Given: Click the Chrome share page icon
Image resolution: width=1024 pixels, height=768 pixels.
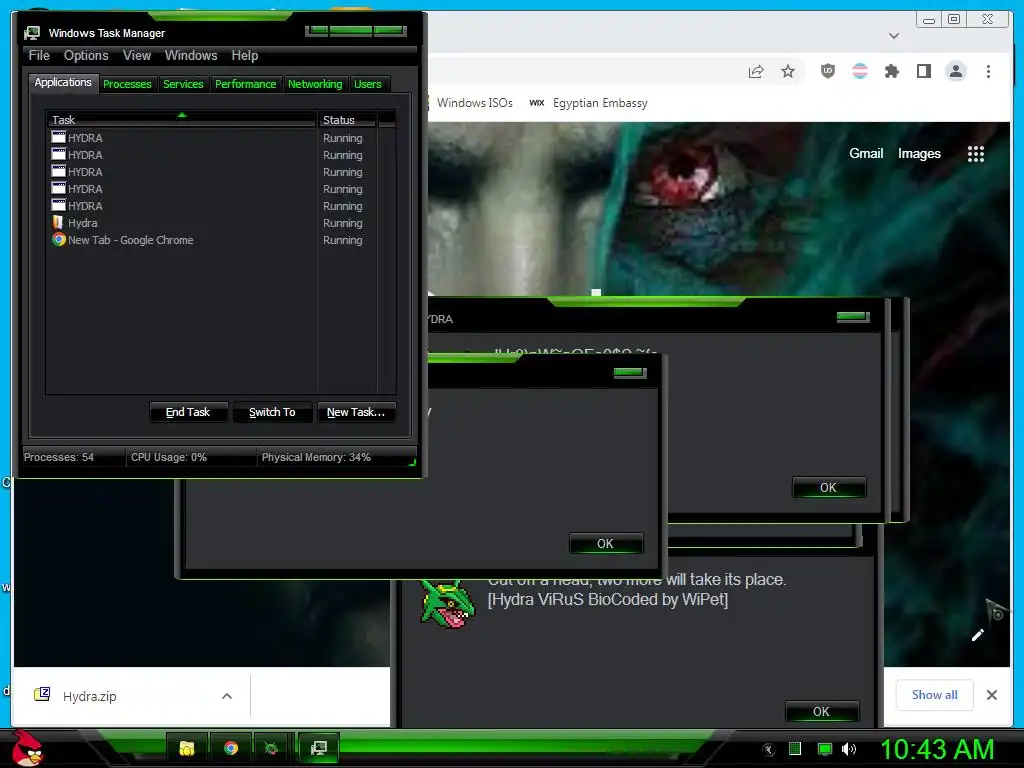Looking at the screenshot, I should pos(756,71).
